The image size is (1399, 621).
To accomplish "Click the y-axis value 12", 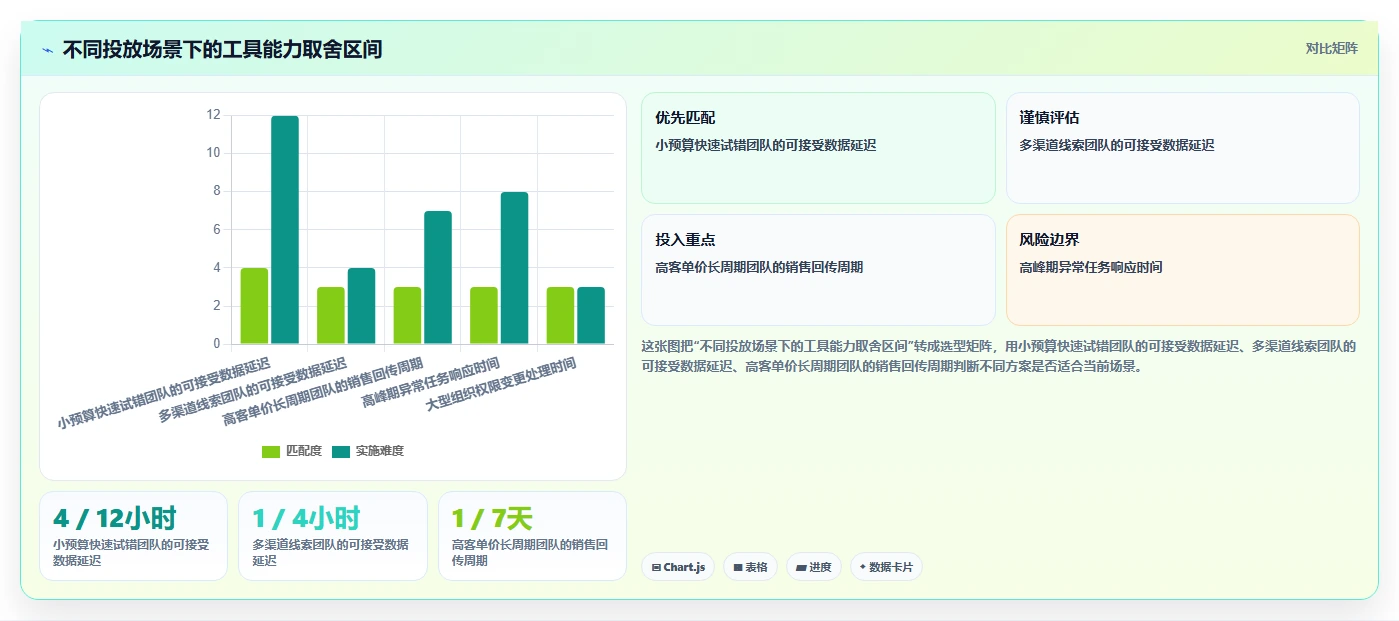I will tap(213, 115).
